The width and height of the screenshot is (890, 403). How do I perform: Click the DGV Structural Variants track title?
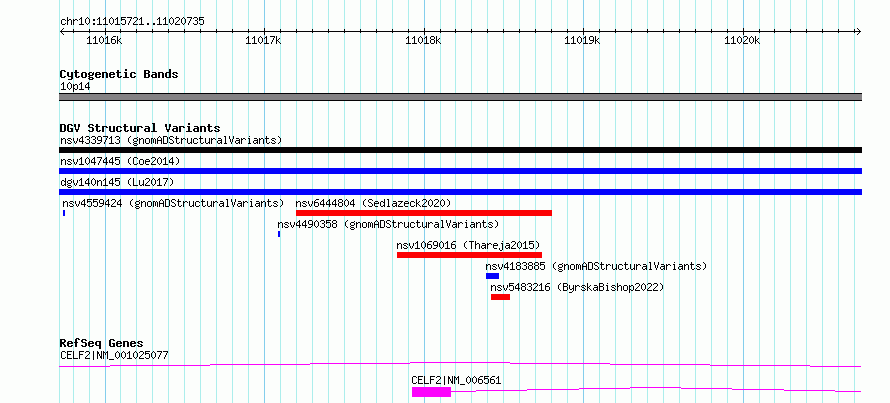point(140,128)
